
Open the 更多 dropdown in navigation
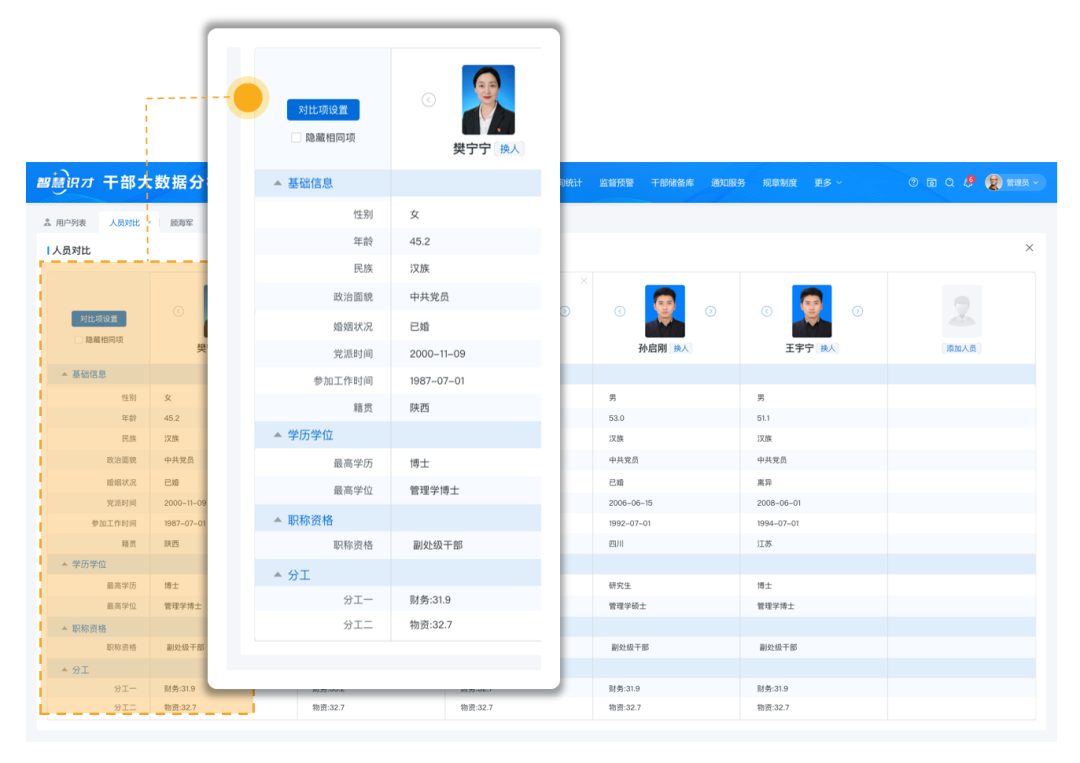827,183
